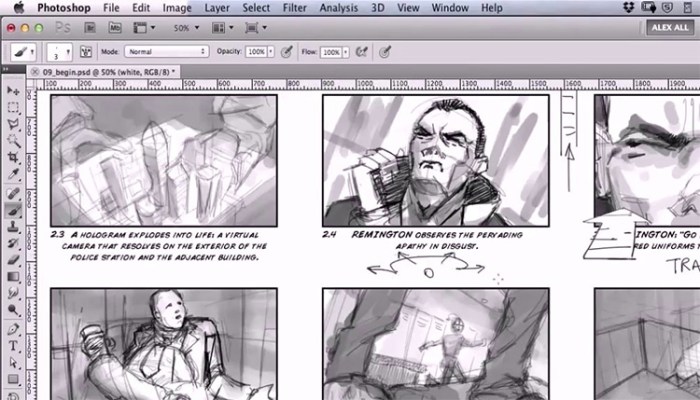Open the Layer menu
The width and height of the screenshot is (700, 400).
[x=217, y=8]
